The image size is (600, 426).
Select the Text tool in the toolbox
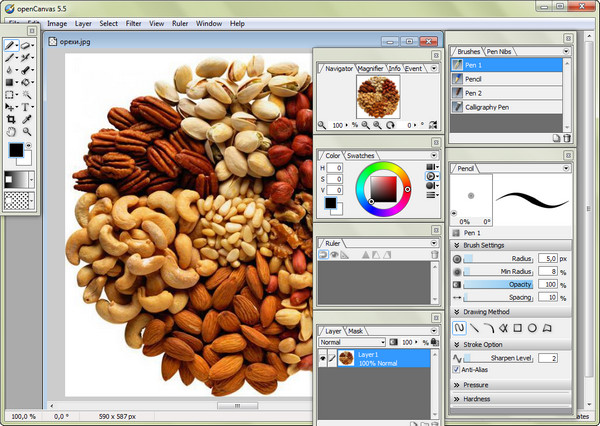pos(28,106)
